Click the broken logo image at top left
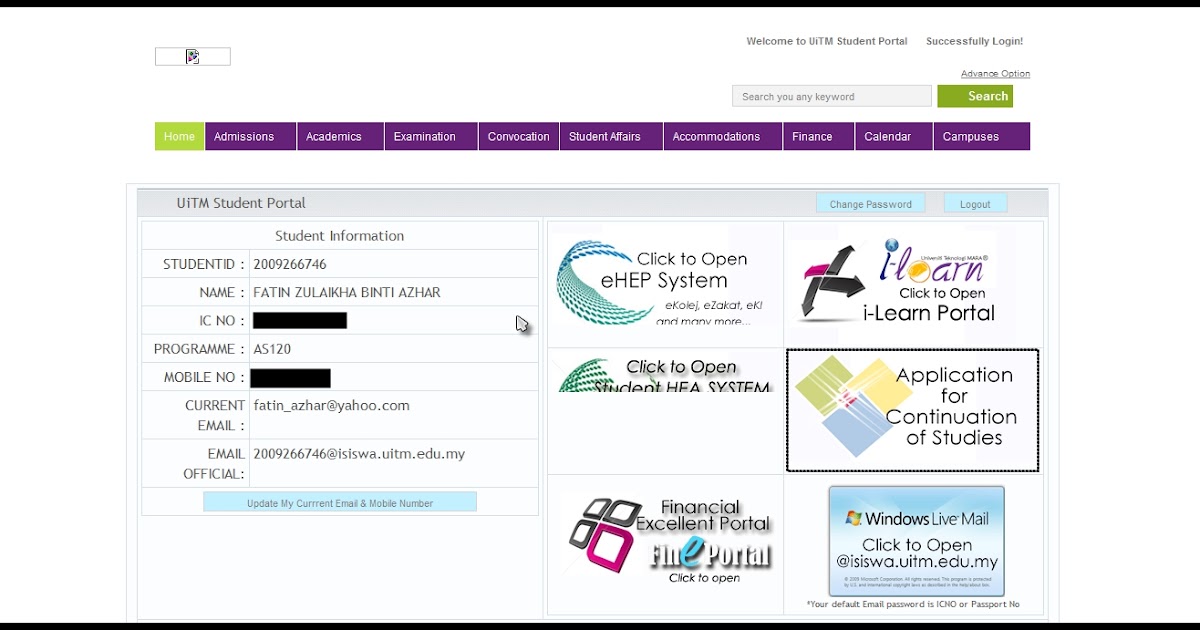Viewport: 1200px width, 630px height. coord(193,57)
